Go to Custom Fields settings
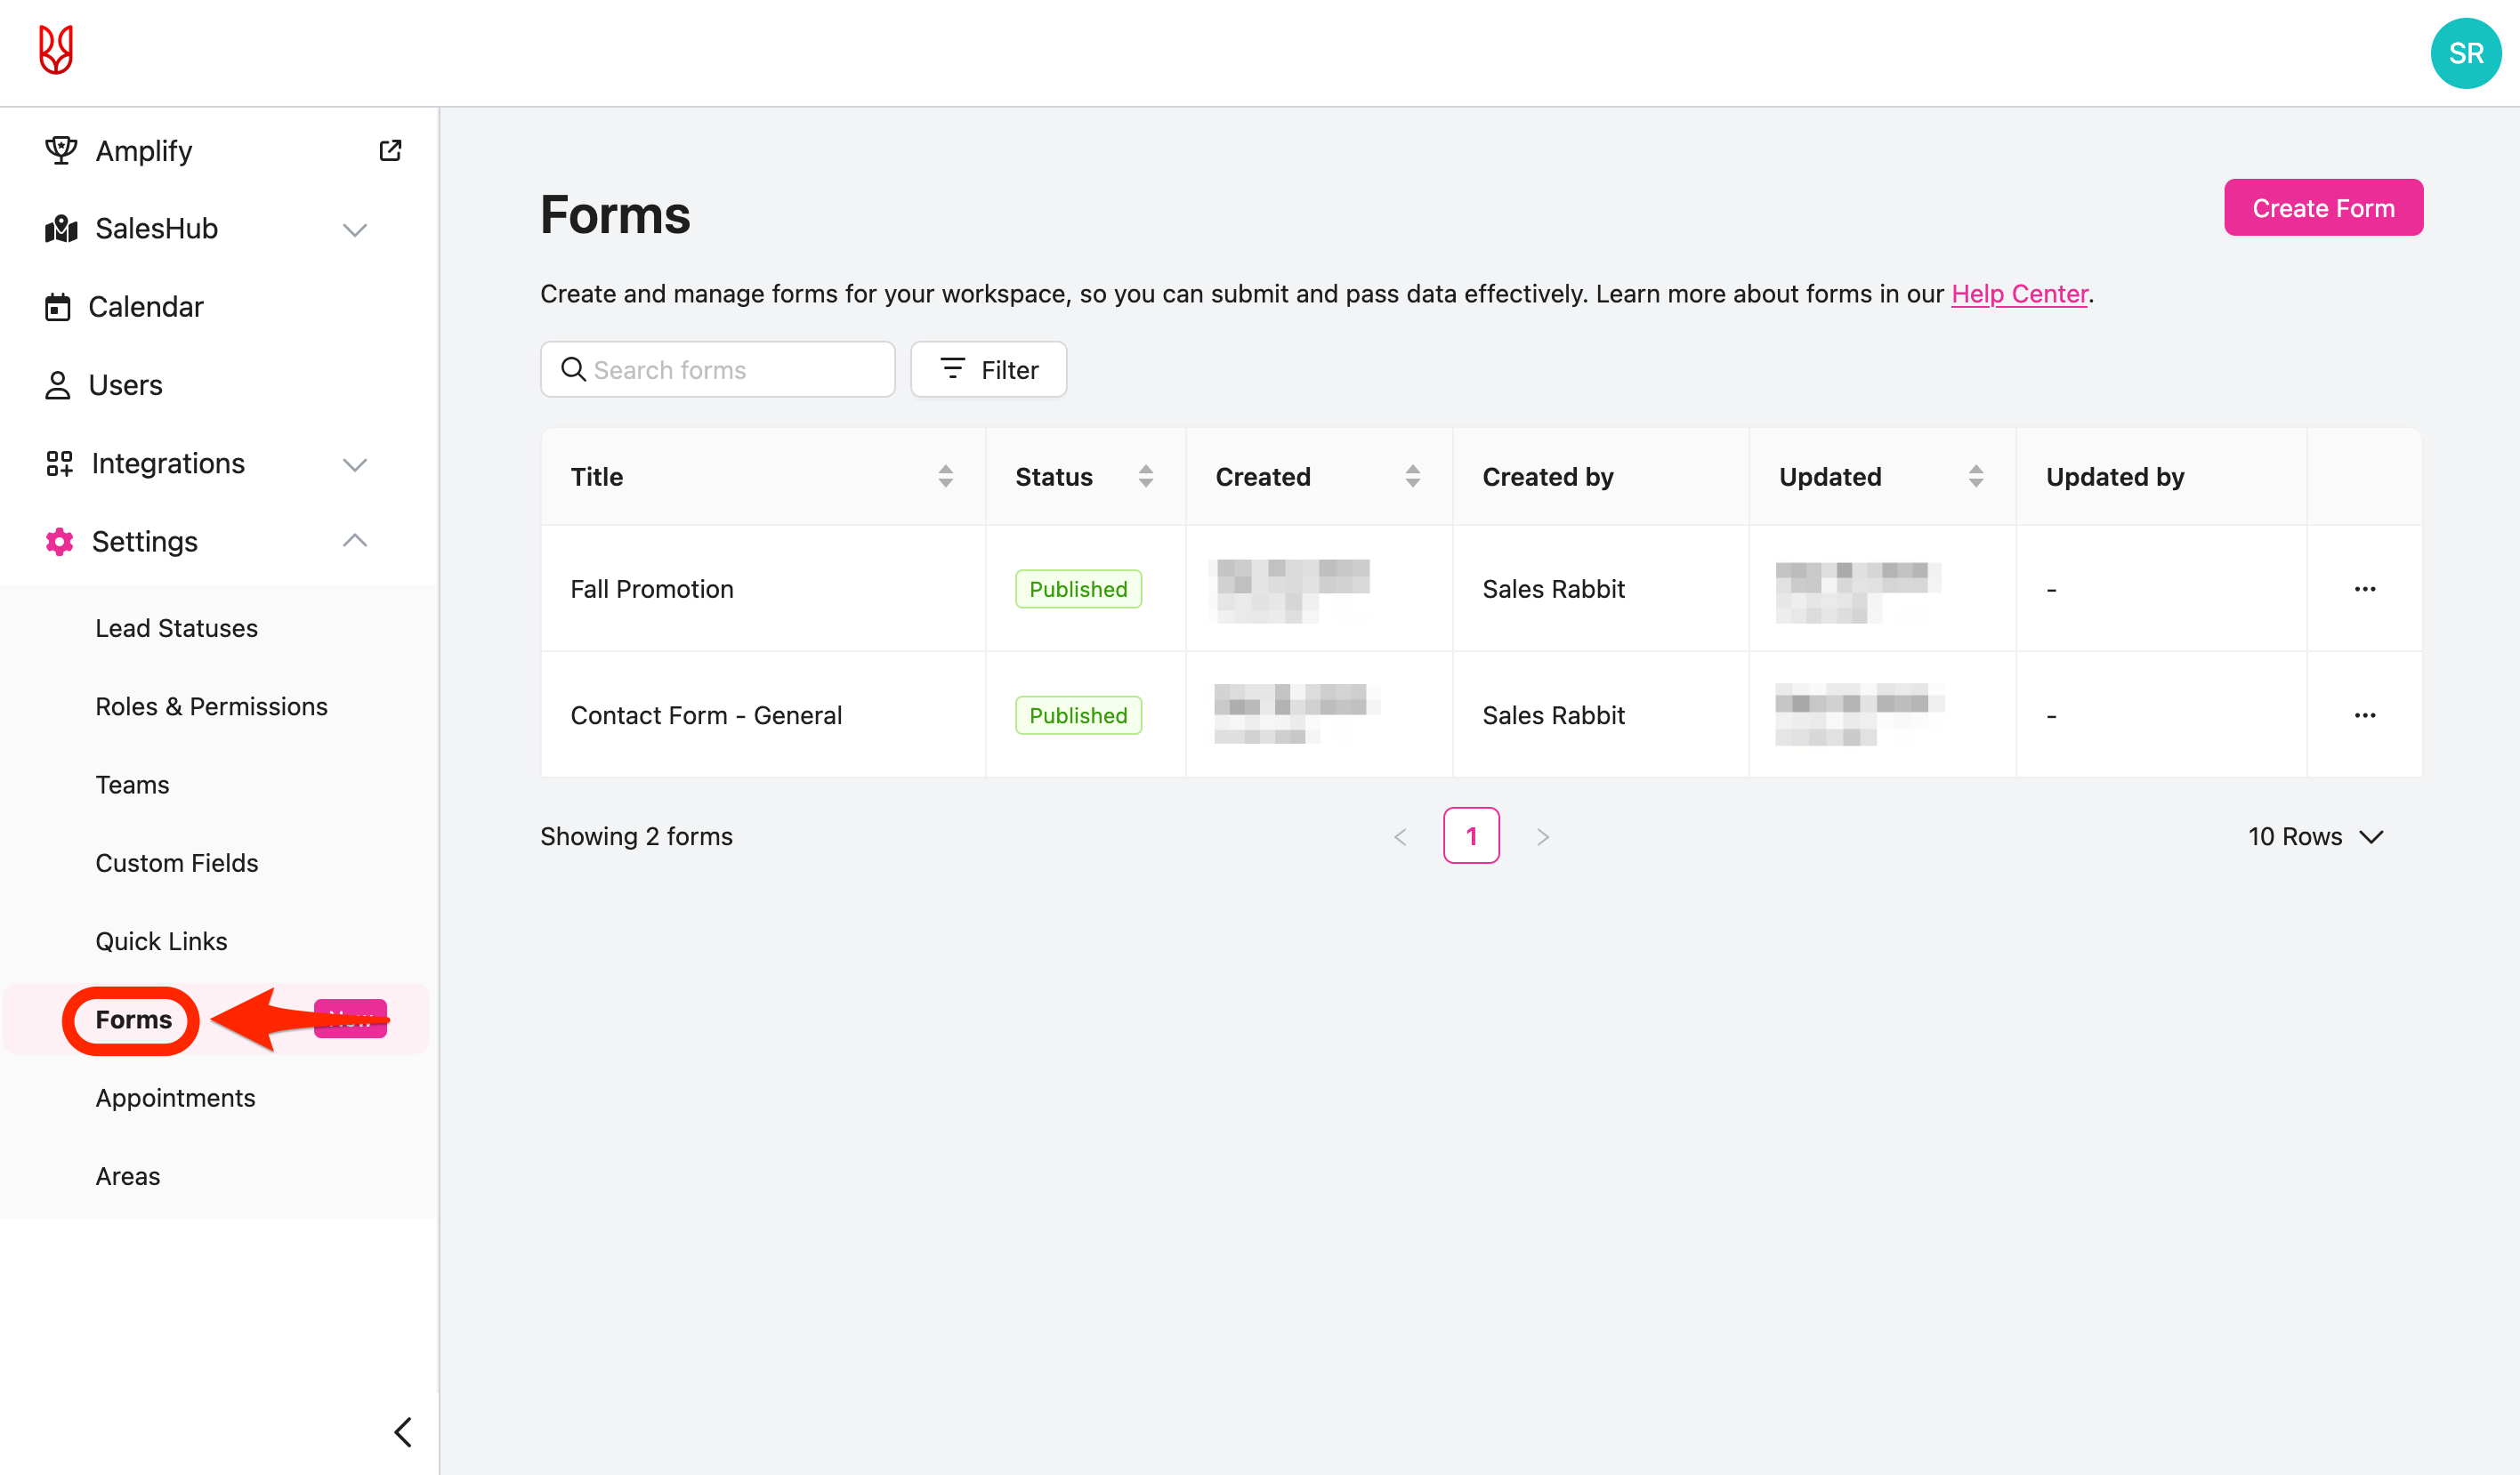The image size is (2520, 1475). click(177, 863)
